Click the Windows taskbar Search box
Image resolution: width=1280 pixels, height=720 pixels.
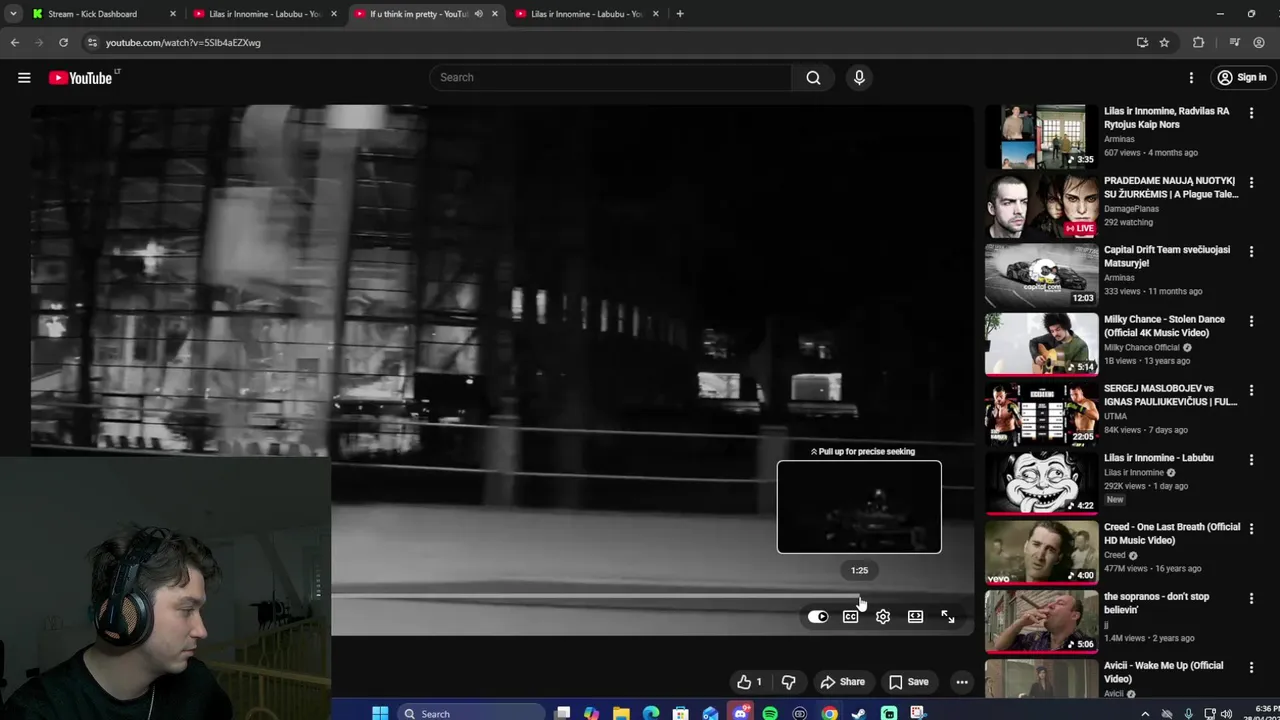[470, 713]
